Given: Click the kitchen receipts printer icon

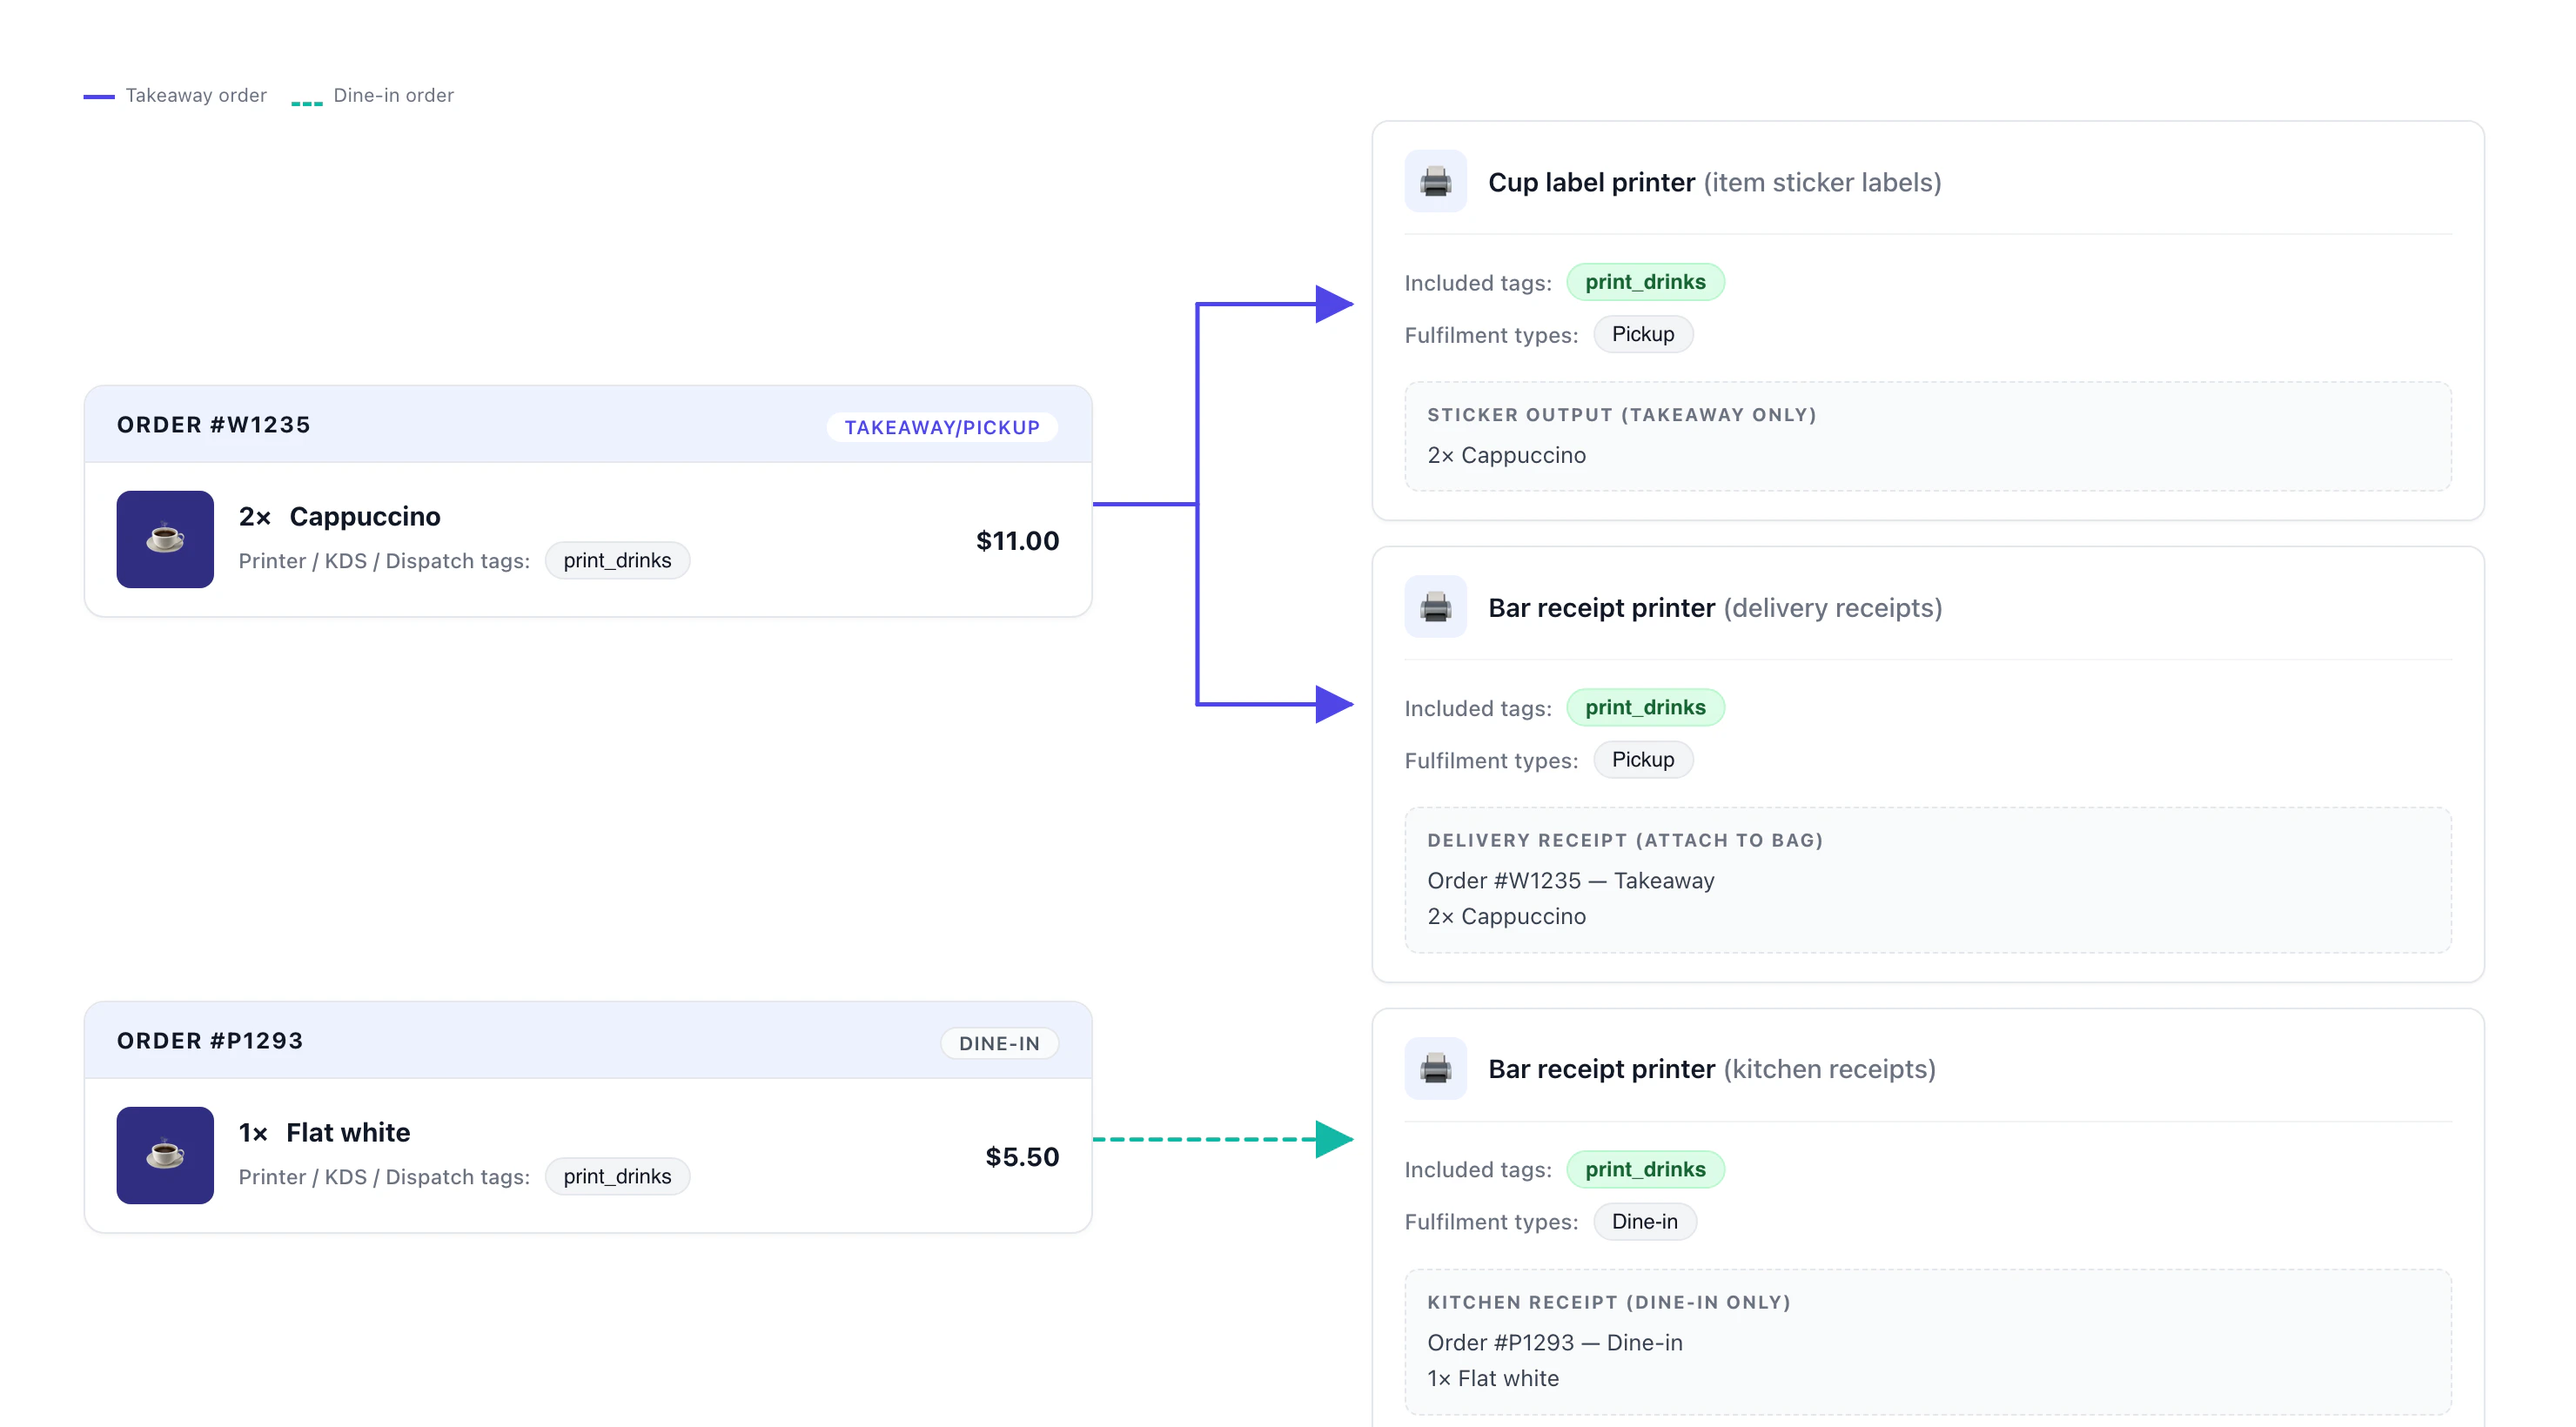Looking at the screenshot, I should coord(1435,1068).
